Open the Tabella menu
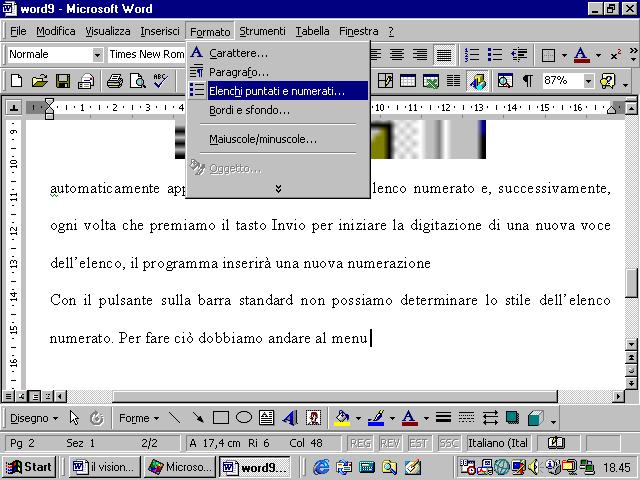This screenshot has height=480, width=640. 312,31
